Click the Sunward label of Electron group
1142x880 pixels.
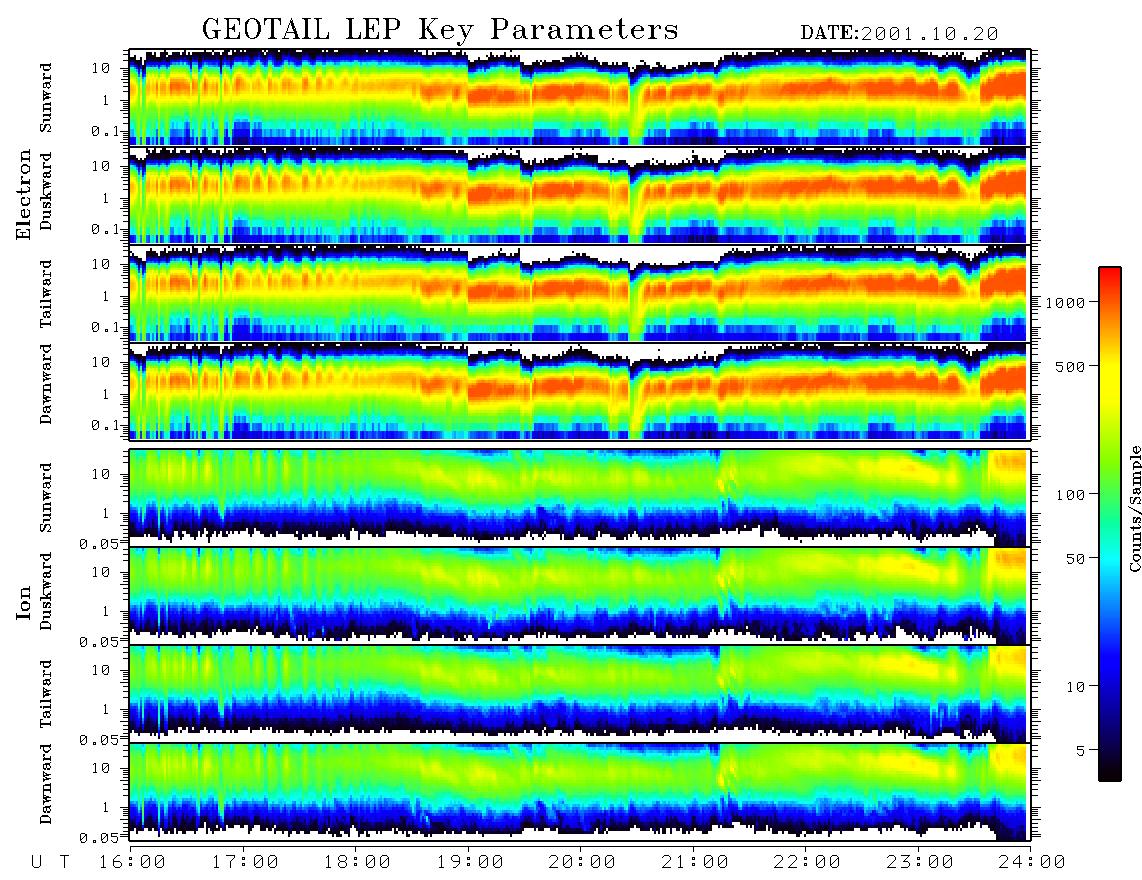46,97
